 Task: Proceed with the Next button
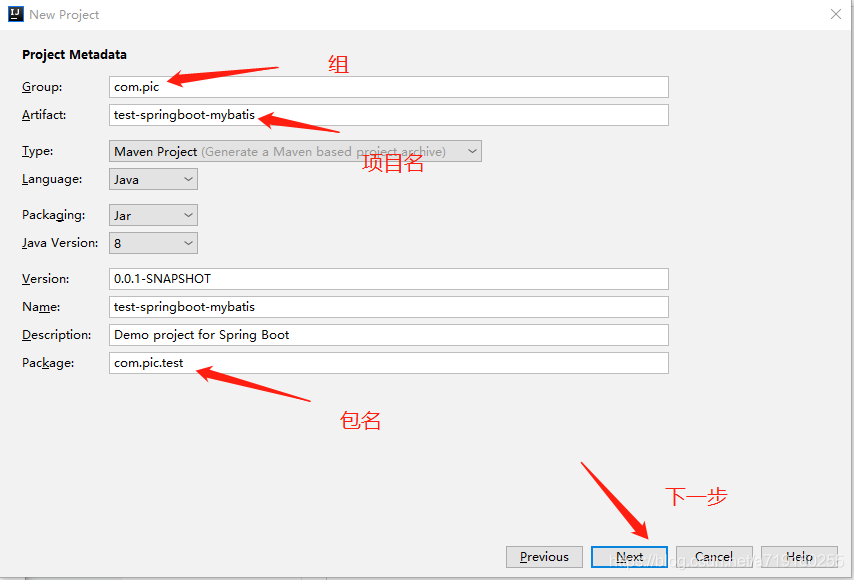pyautogui.click(x=629, y=557)
